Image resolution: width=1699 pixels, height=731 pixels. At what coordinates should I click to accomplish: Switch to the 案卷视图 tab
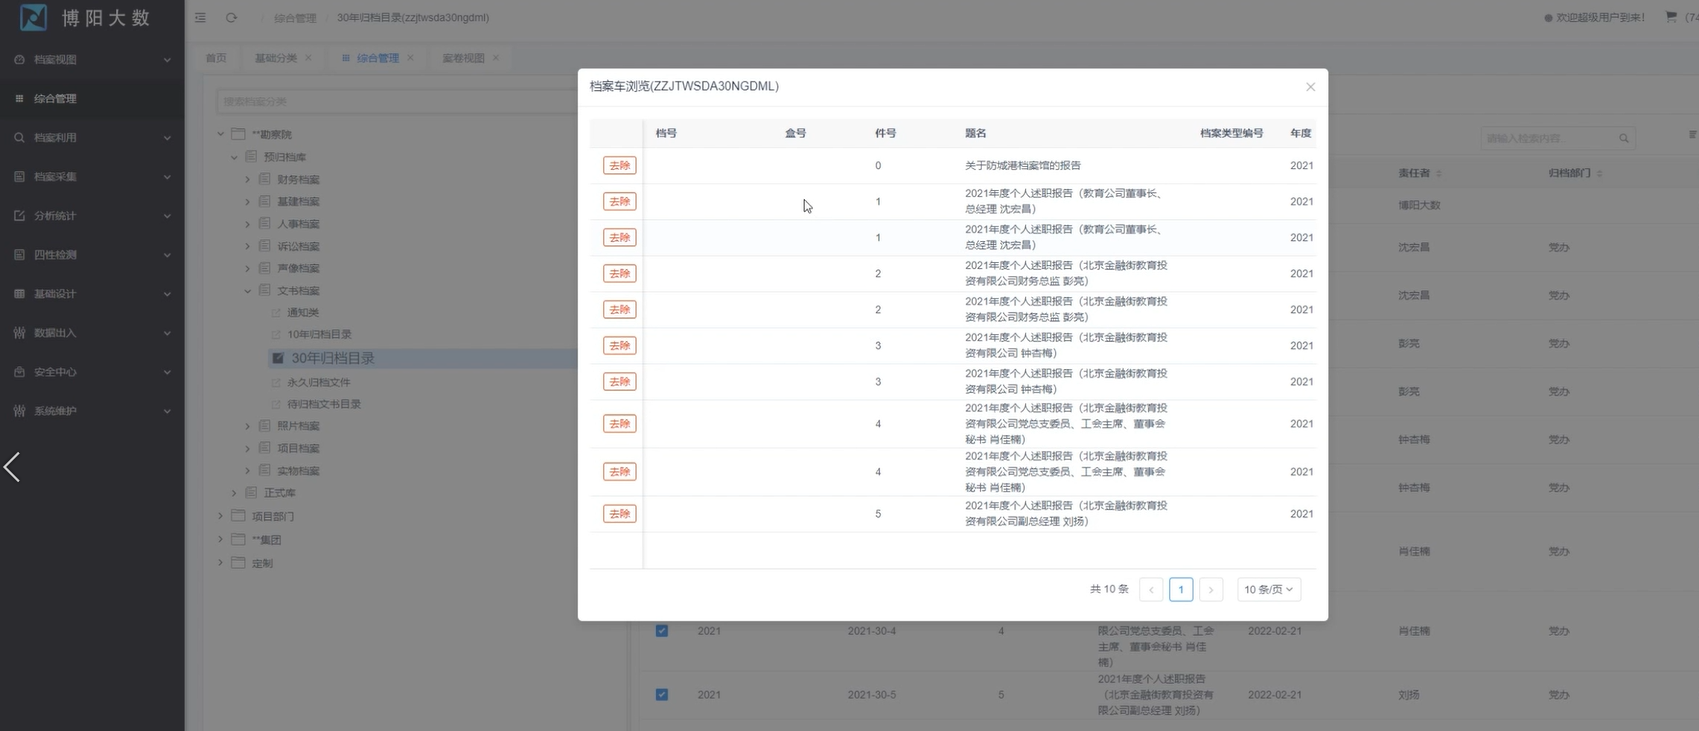pyautogui.click(x=464, y=58)
